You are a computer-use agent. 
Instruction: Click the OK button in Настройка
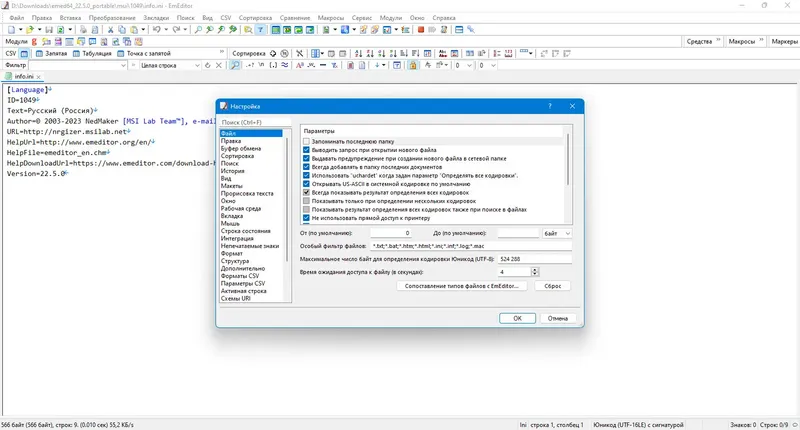pyautogui.click(x=517, y=318)
